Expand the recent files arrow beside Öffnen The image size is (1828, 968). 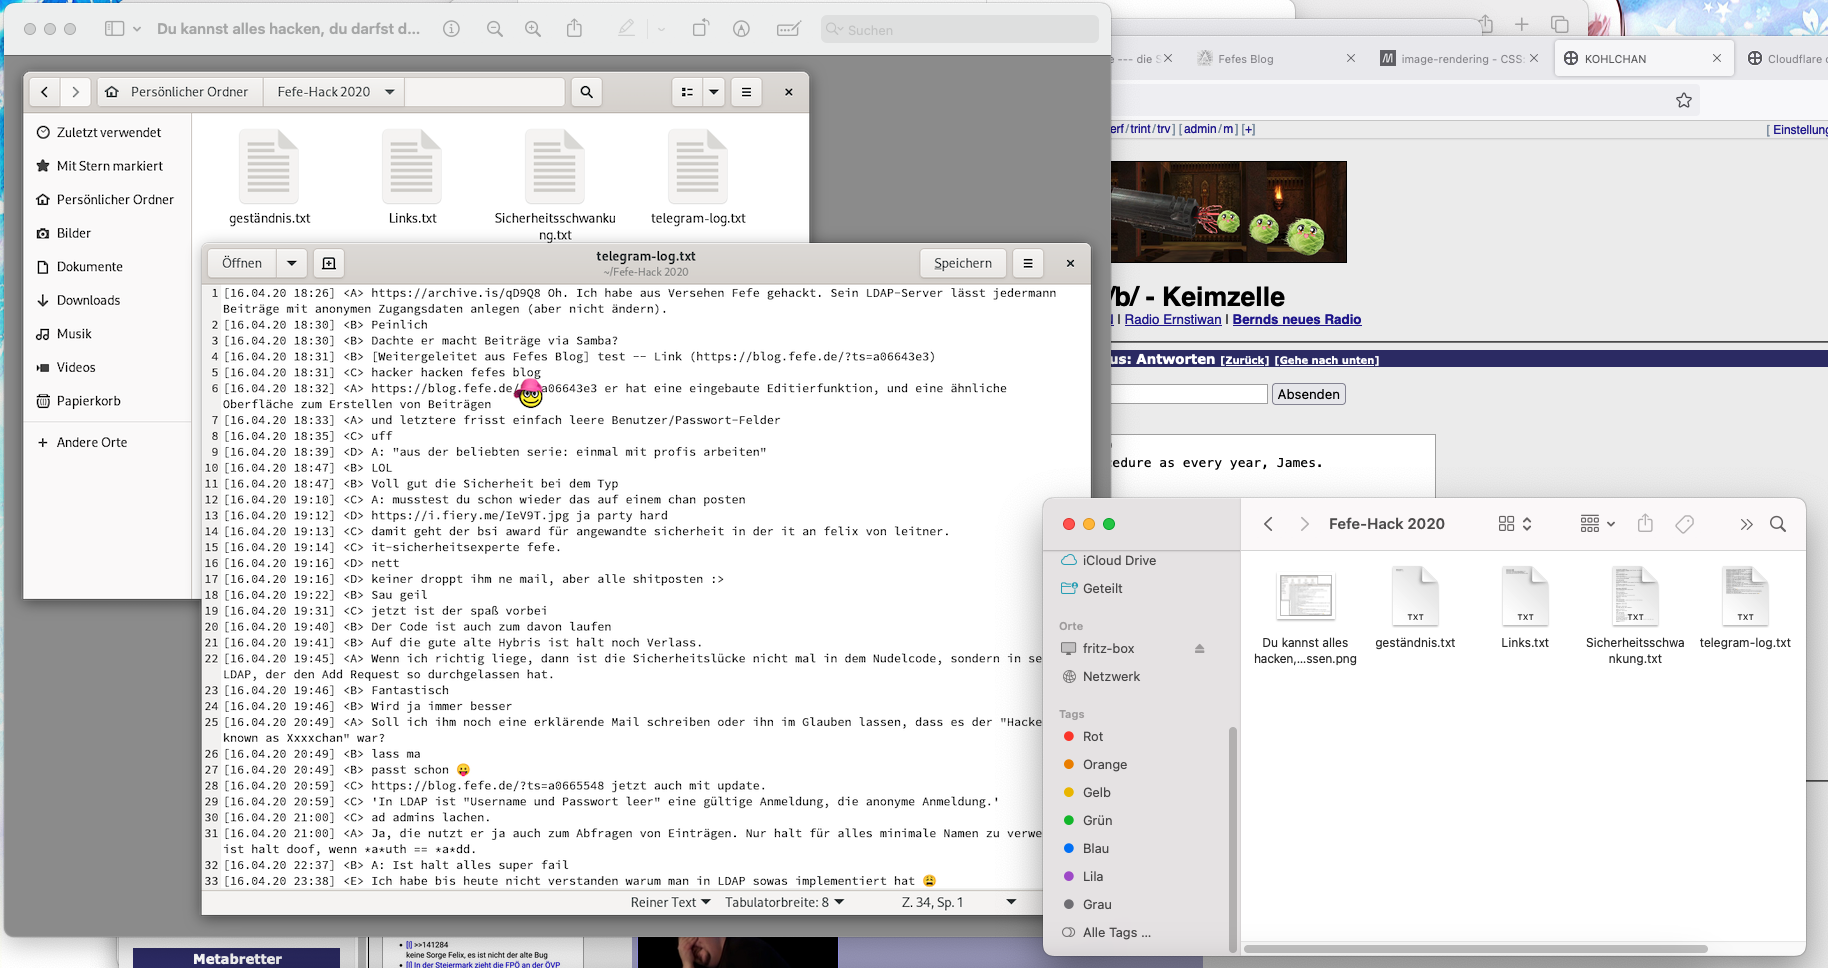(292, 263)
